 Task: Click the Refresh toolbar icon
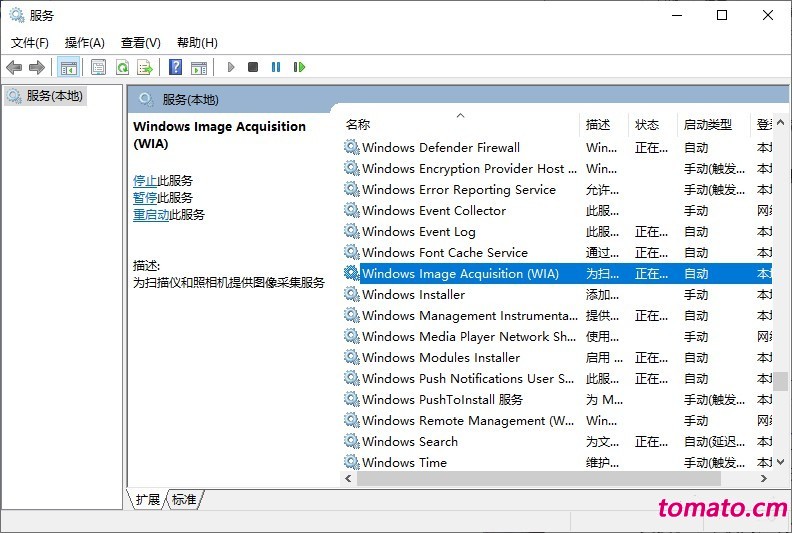122,67
